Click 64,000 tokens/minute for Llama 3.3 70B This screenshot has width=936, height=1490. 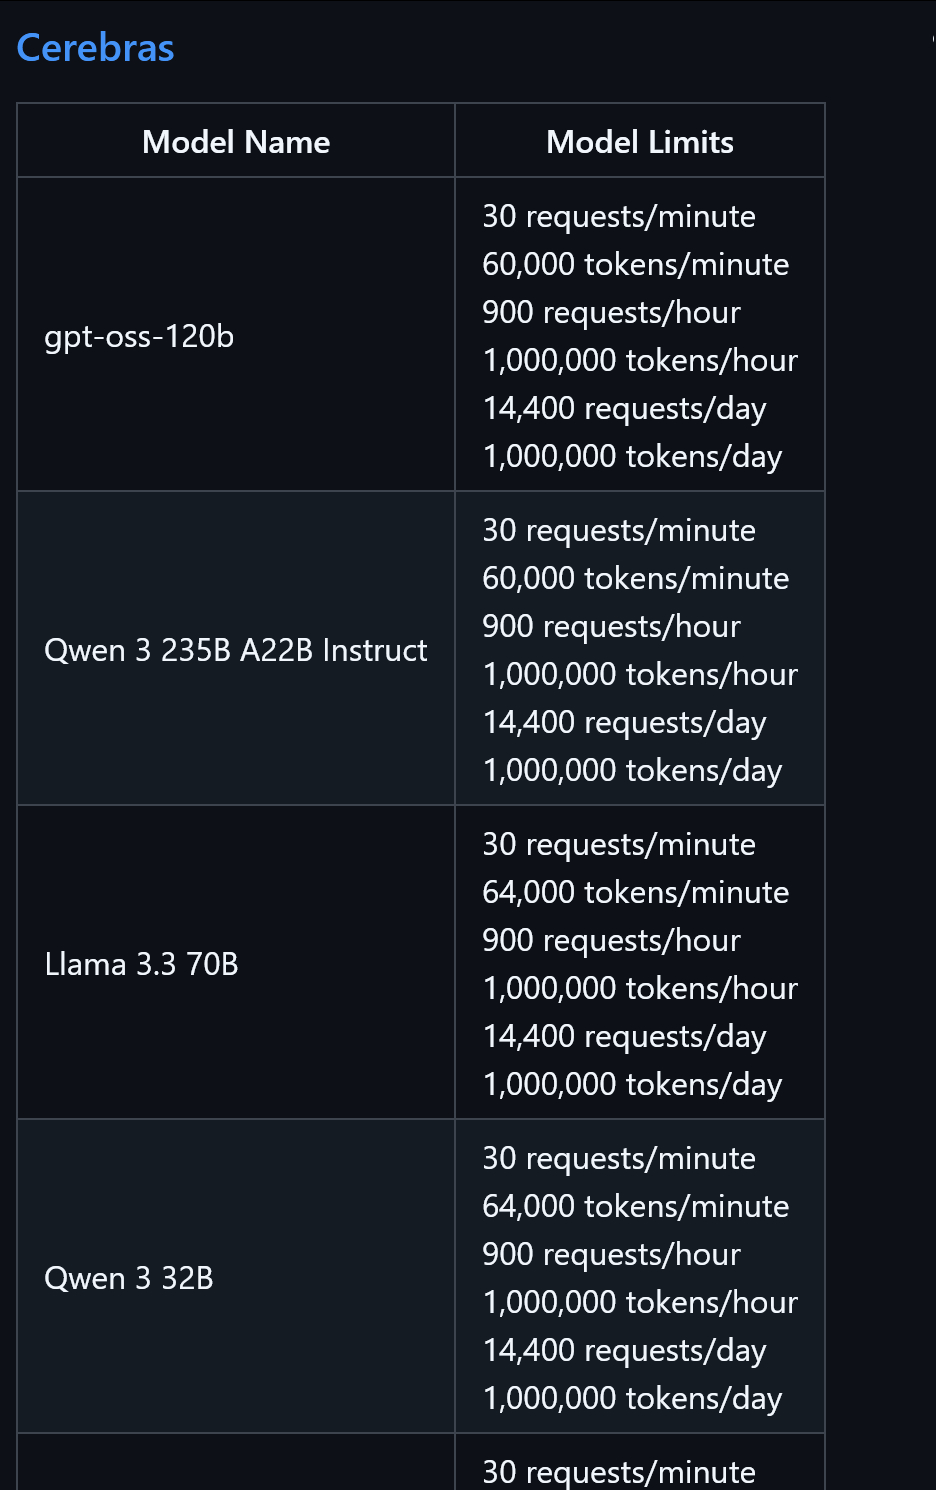(636, 892)
